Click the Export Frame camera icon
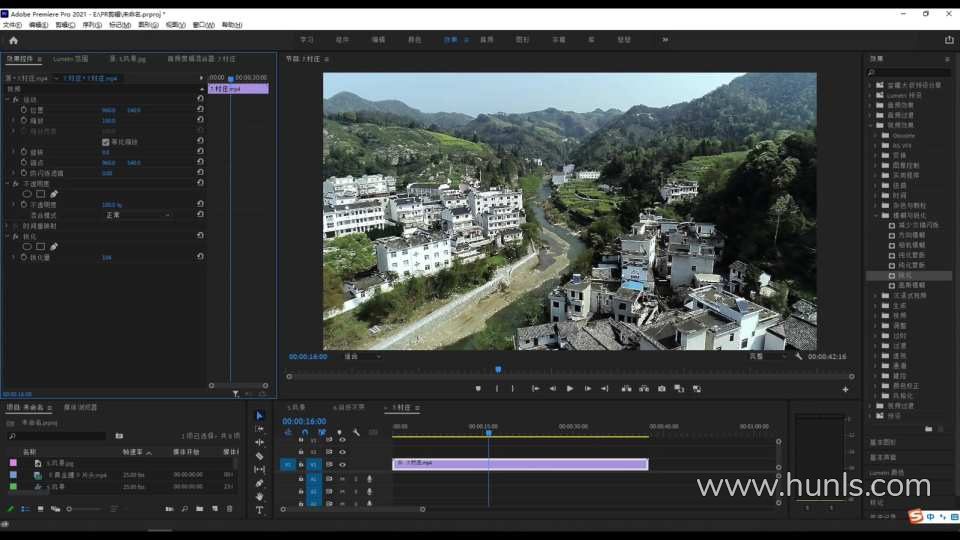960x540 pixels. [x=661, y=389]
